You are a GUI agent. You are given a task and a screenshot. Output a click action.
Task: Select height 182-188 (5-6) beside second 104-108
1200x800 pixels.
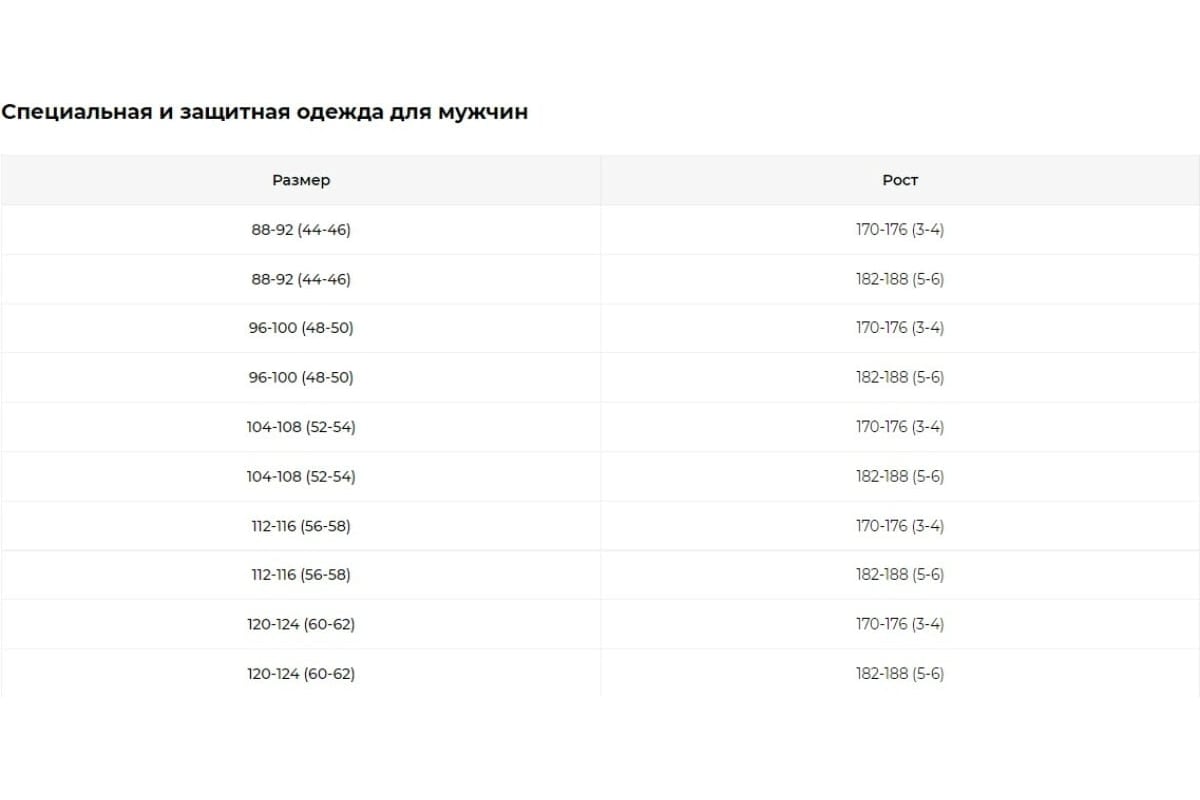pos(900,476)
